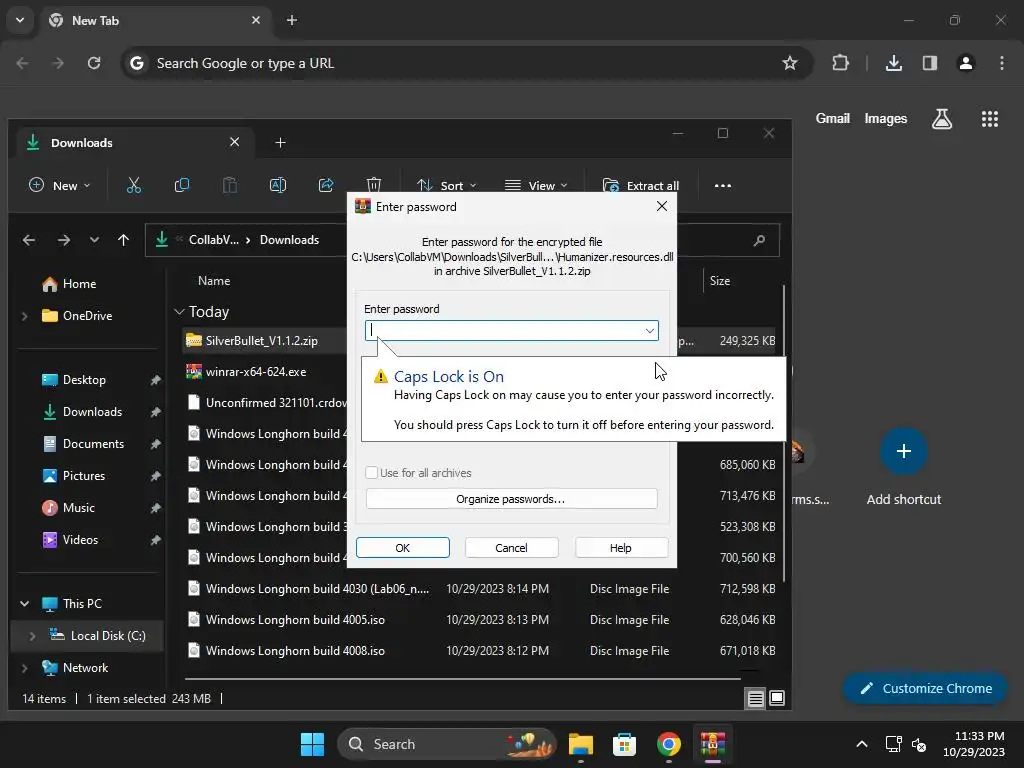1024x768 pixels.
Task: Click the search magnifier in Explorer search box
Action: click(759, 240)
